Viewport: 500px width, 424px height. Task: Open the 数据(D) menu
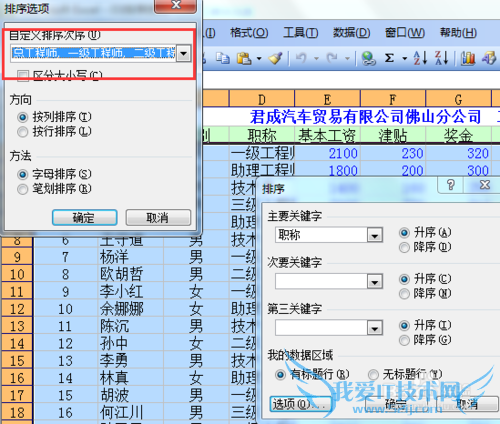point(352,33)
